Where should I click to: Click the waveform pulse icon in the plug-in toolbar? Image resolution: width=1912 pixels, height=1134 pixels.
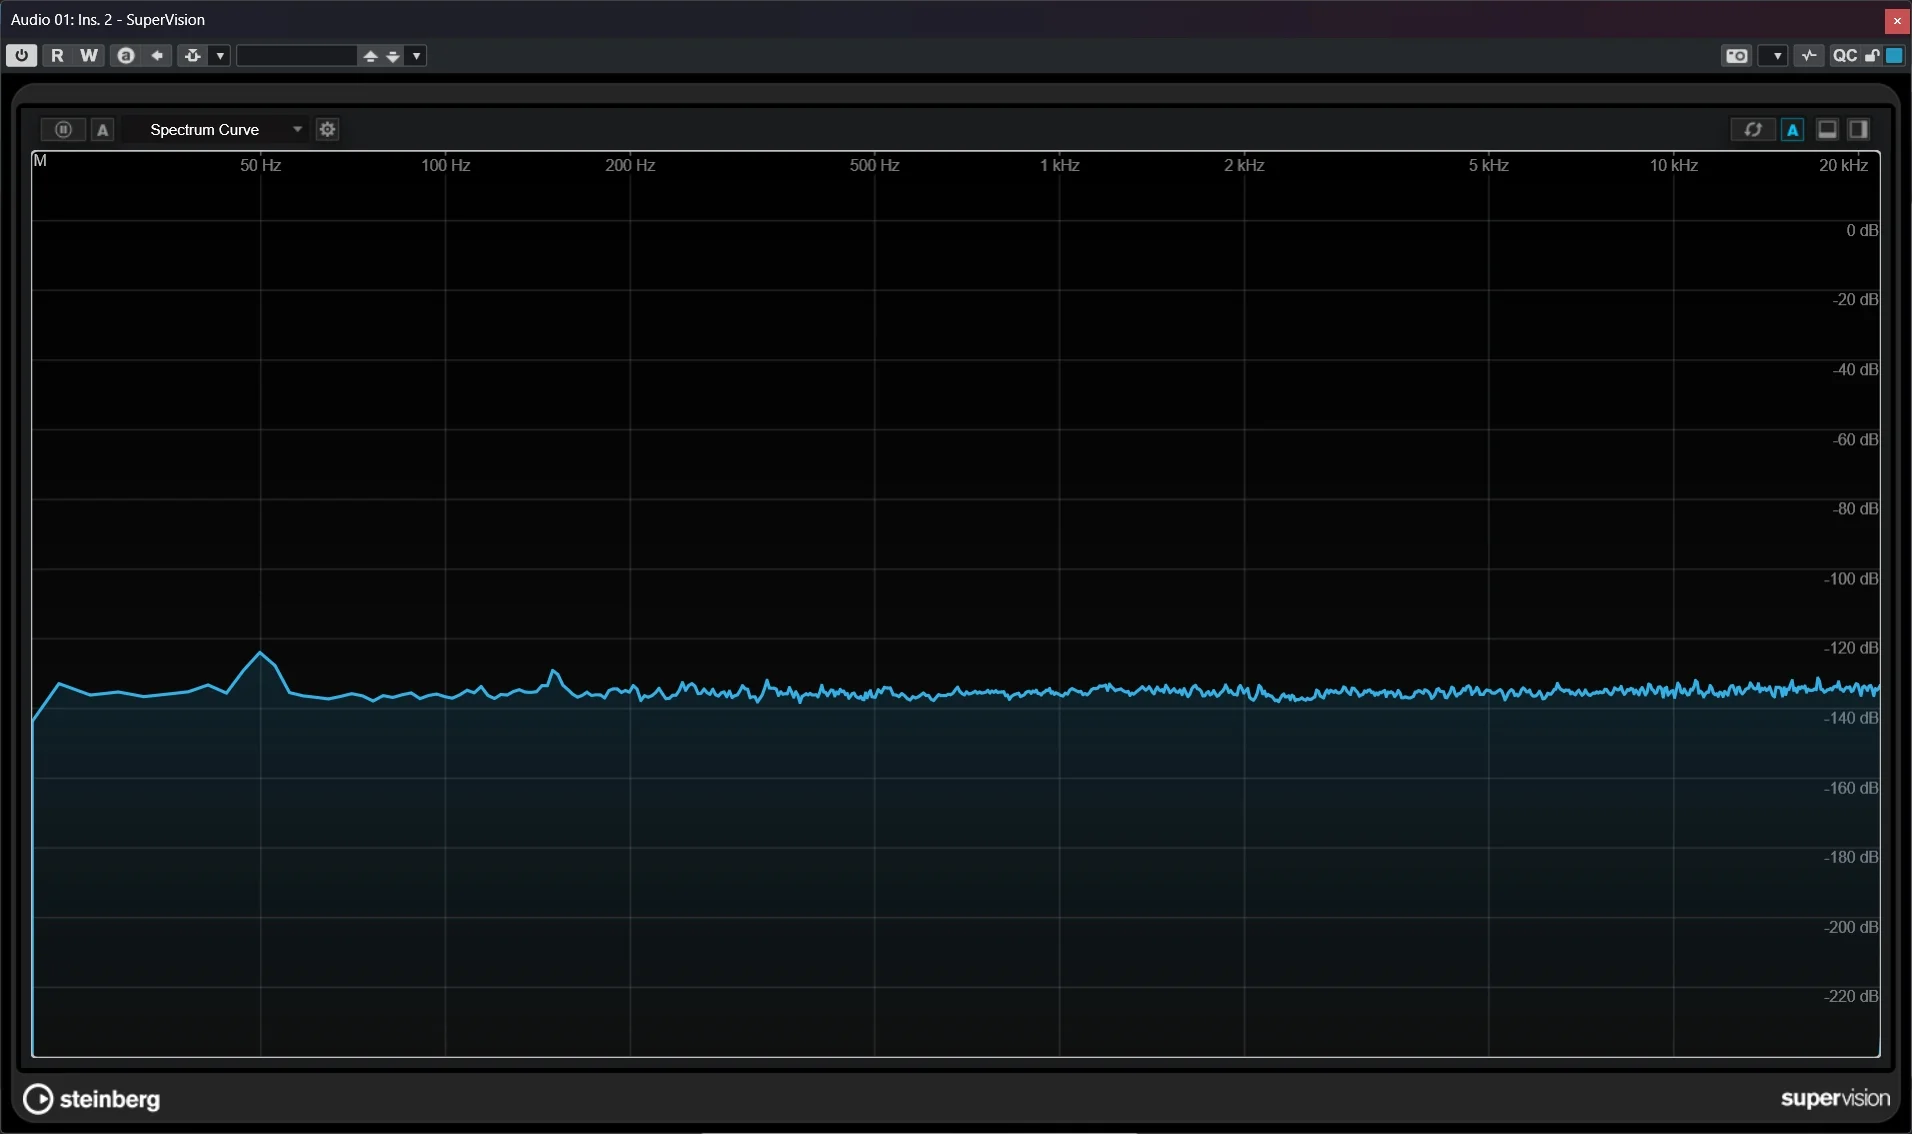pyautogui.click(x=1809, y=56)
